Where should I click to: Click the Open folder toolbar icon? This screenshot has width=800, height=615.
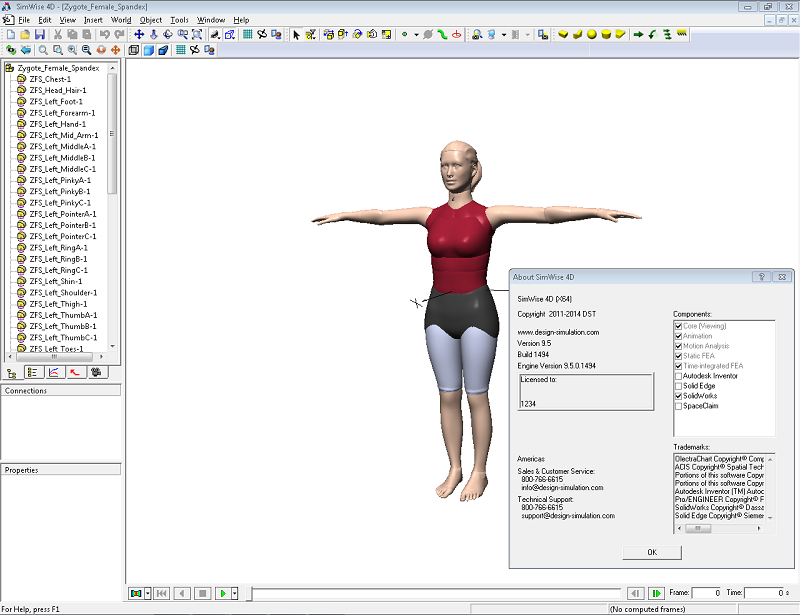pos(25,34)
